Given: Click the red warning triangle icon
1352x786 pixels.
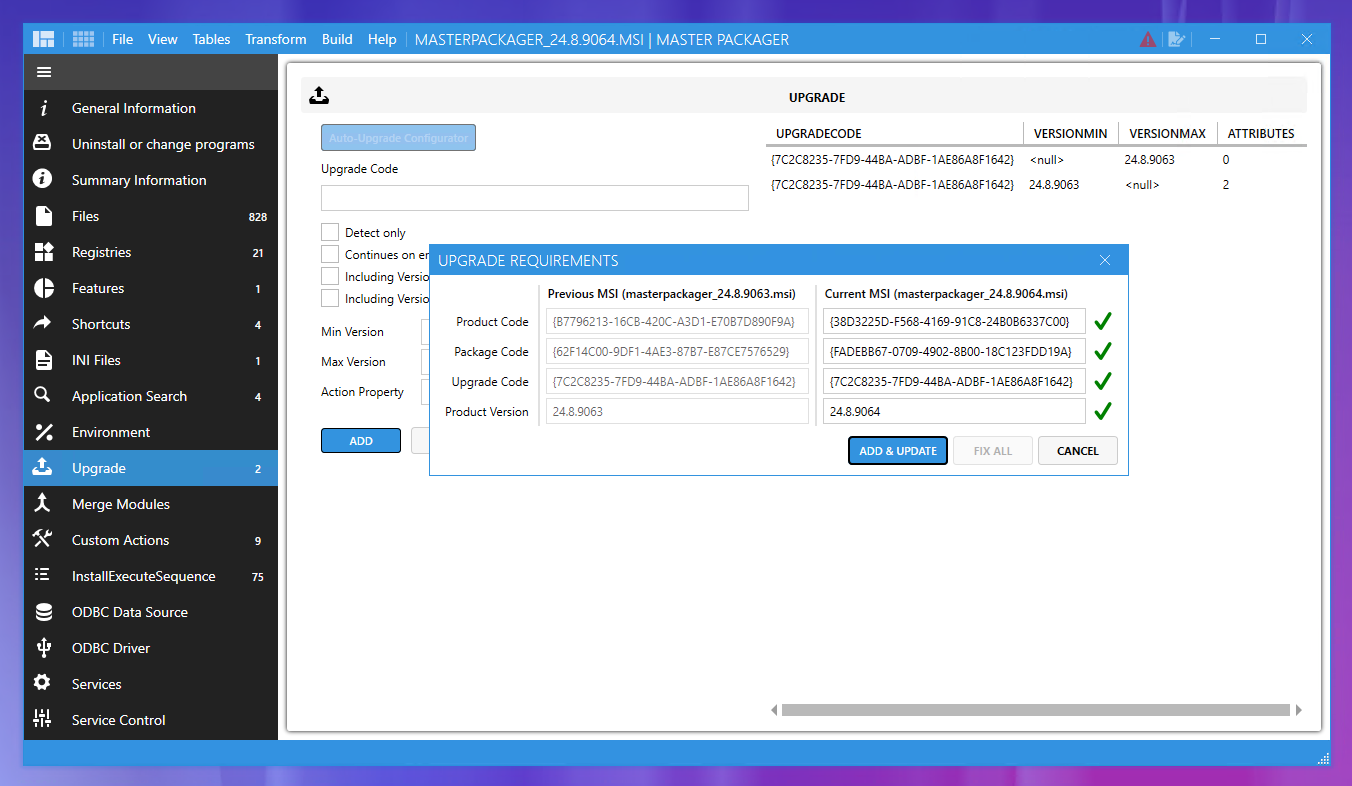Looking at the screenshot, I should tap(1148, 39).
